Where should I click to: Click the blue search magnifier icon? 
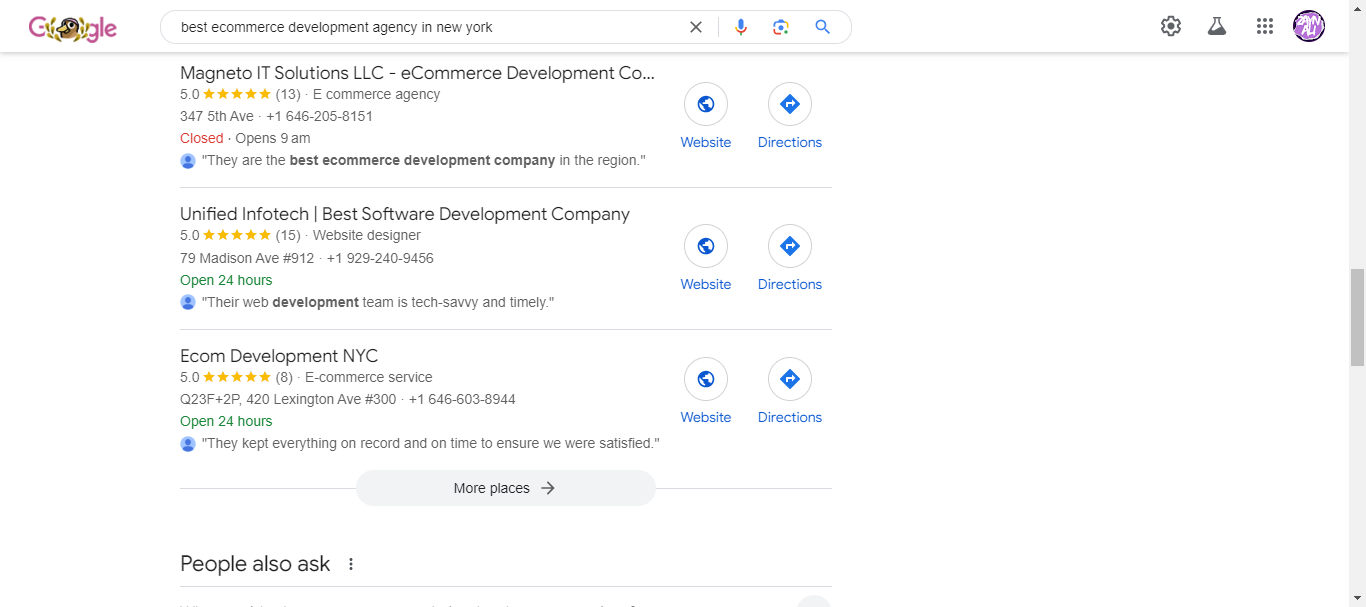click(x=822, y=27)
